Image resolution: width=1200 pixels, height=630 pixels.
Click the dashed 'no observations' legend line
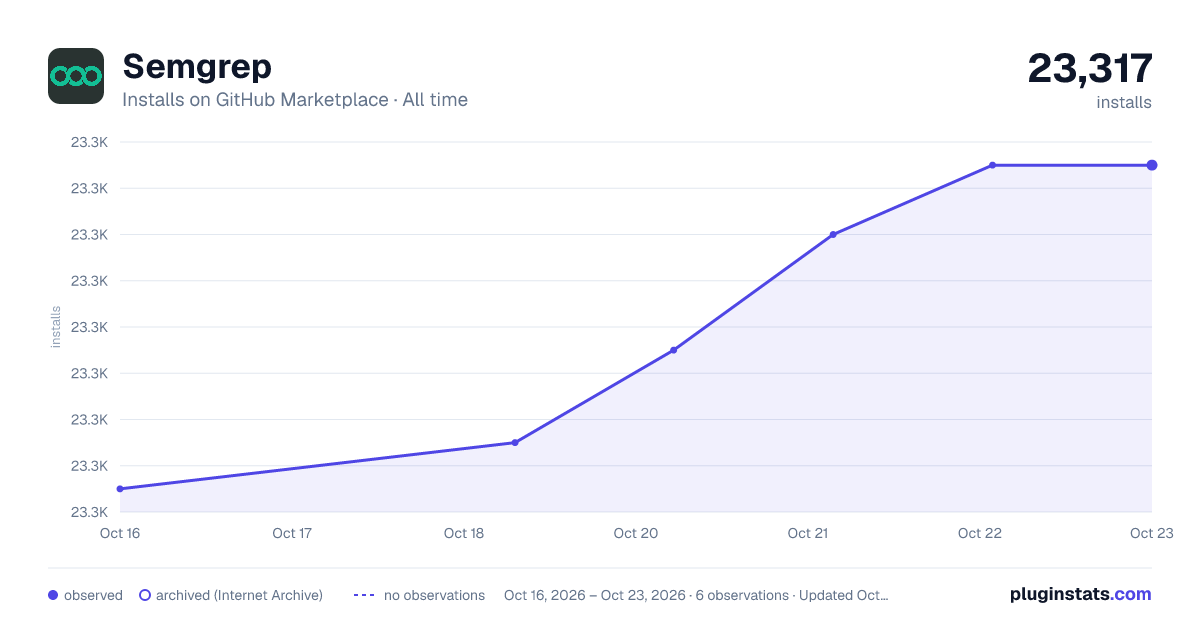pyautogui.click(x=364, y=595)
